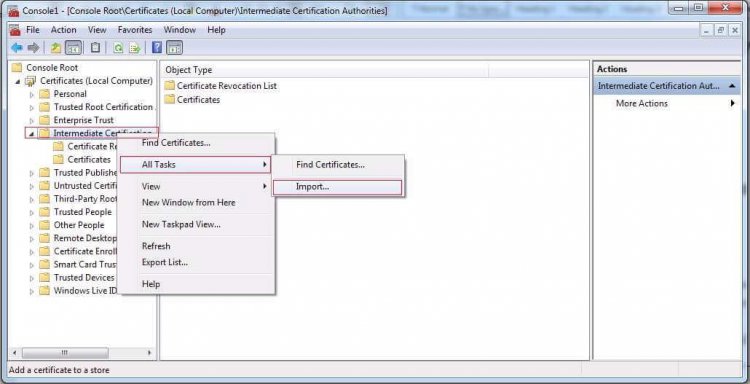Click the Forward arrow toolbar icon
The image size is (750, 384).
click(33, 47)
